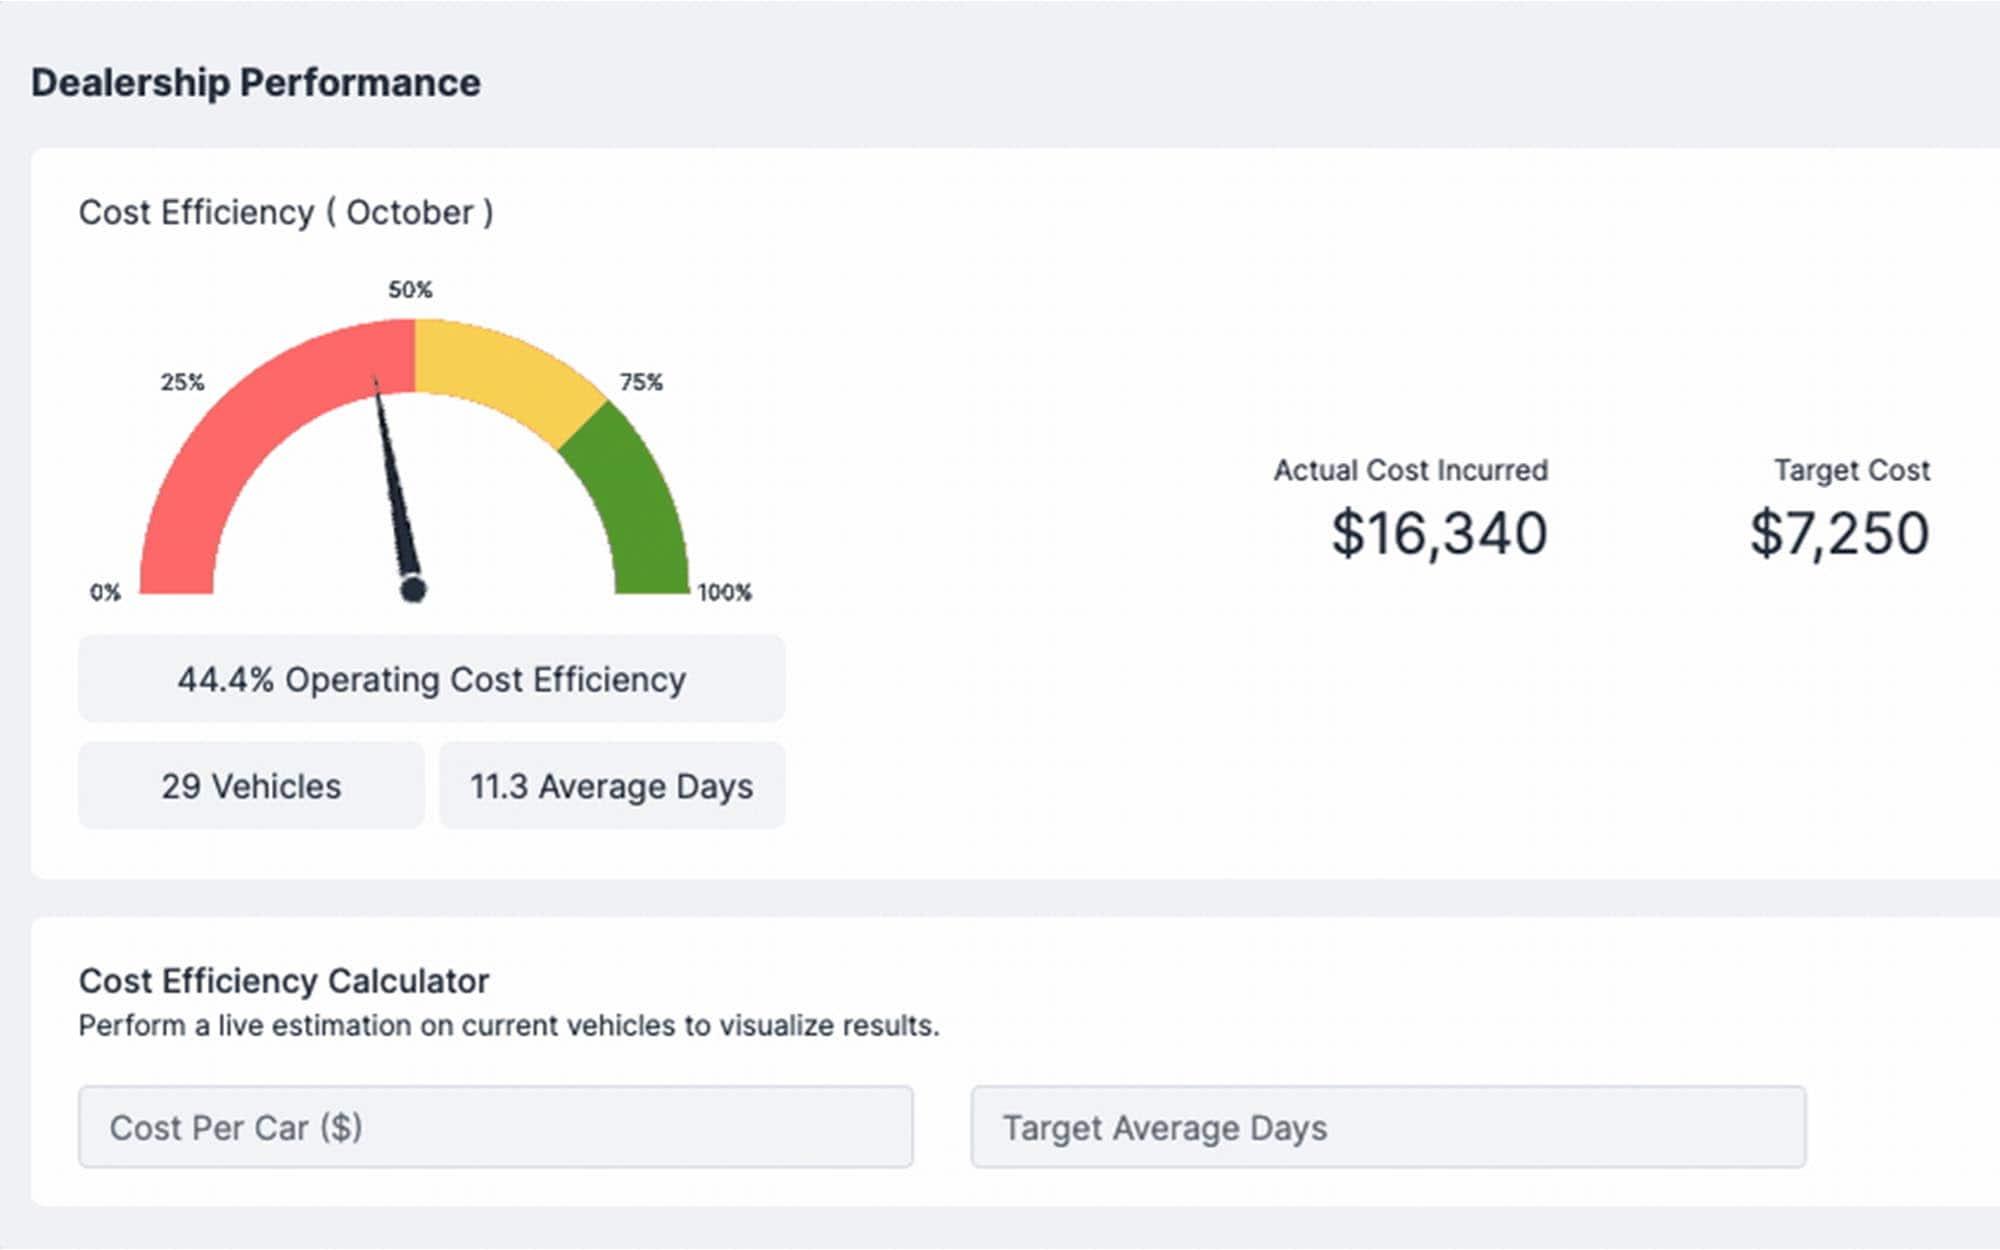Open the 11.3 Average Days badge
Screen dimensions: 2000x1250
tap(611, 786)
